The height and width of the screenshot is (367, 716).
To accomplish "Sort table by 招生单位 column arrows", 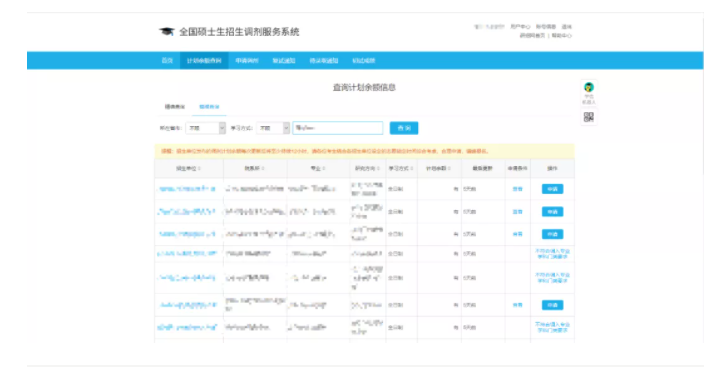I will coord(199,169).
